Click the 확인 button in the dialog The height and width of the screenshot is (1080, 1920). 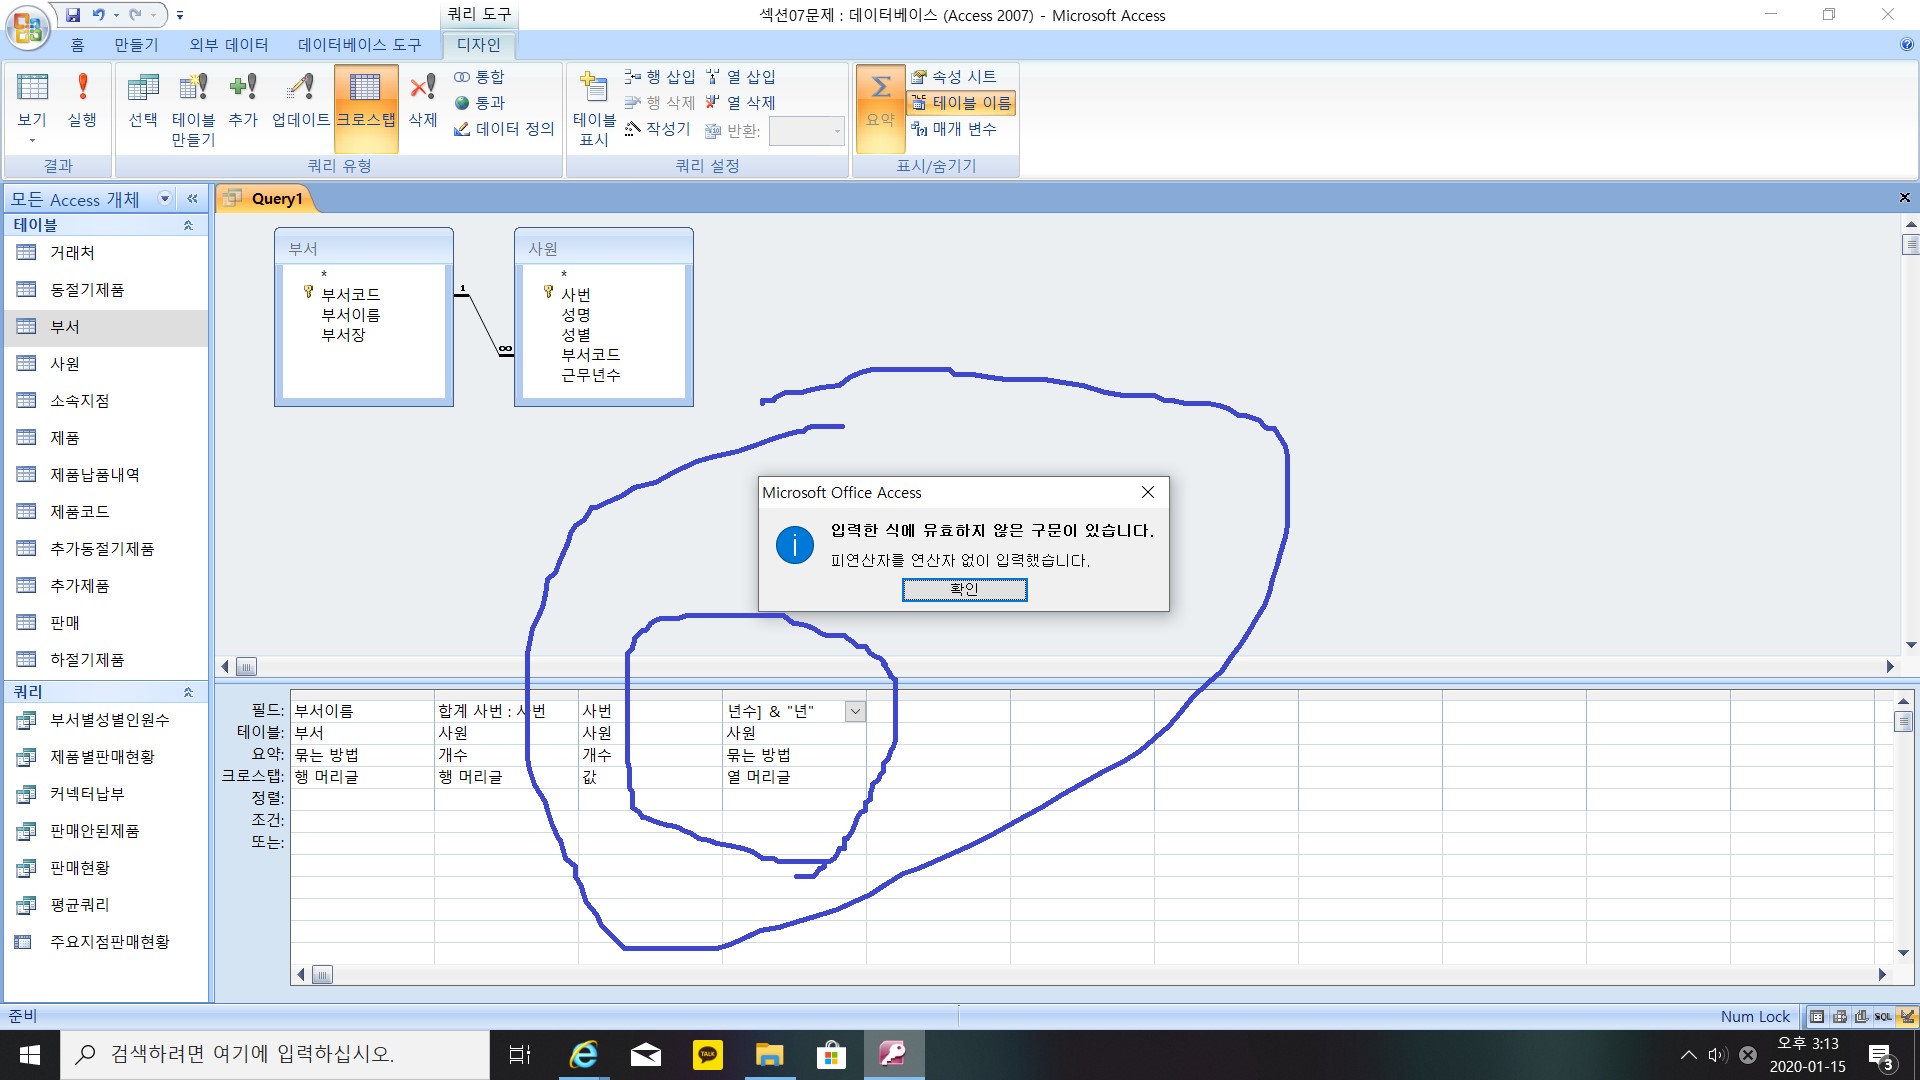click(x=964, y=589)
